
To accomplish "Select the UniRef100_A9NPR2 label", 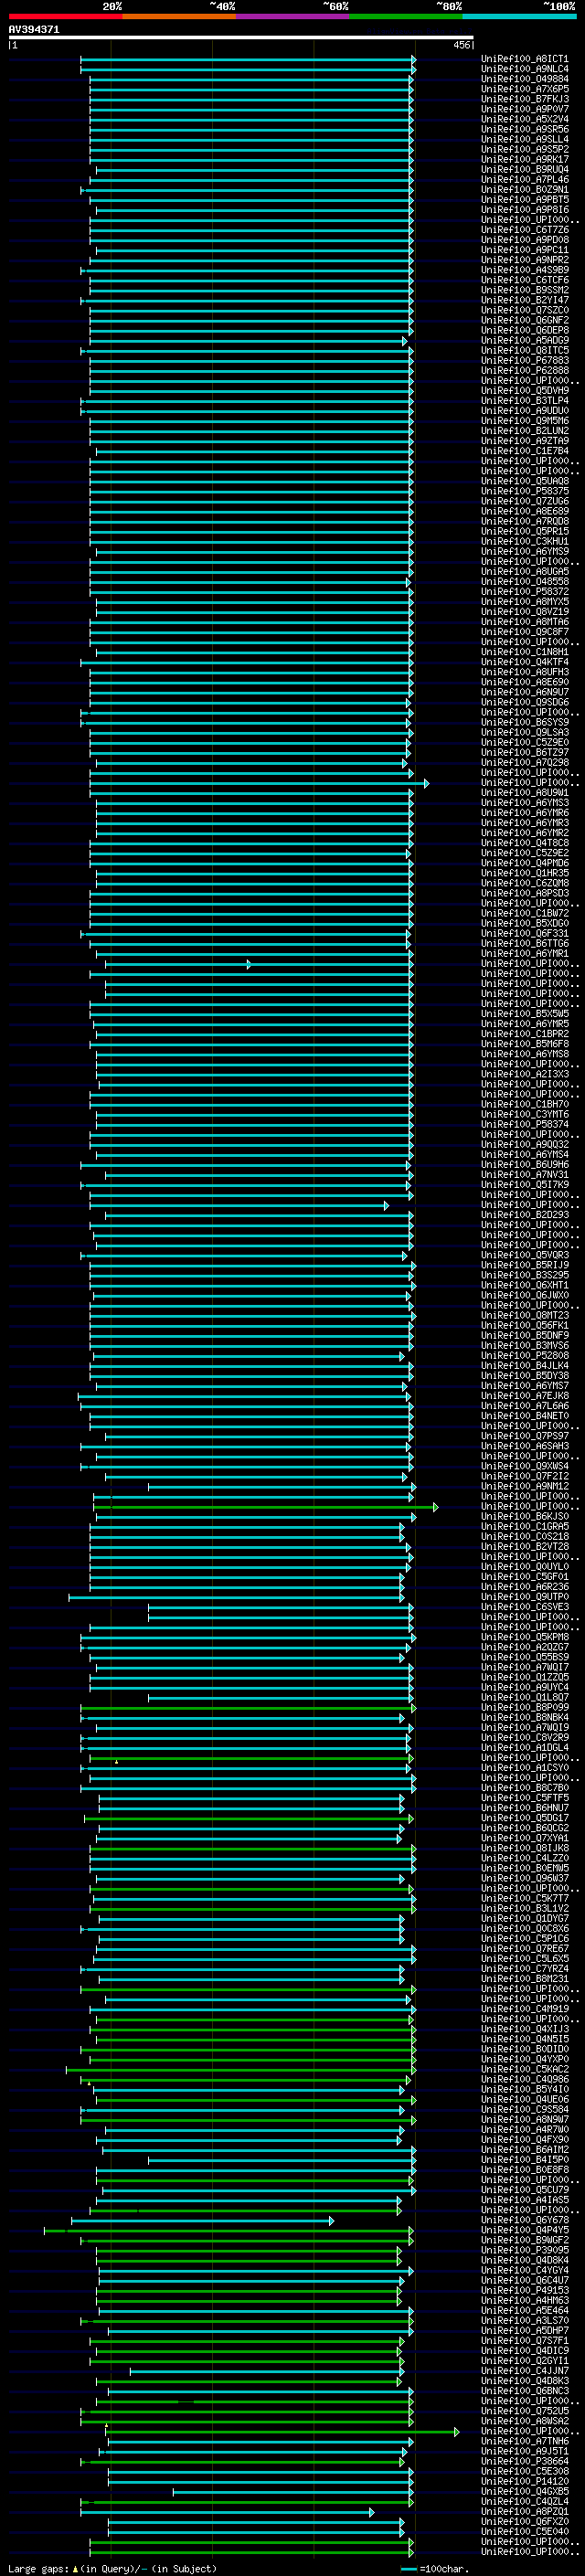I will tap(525, 260).
